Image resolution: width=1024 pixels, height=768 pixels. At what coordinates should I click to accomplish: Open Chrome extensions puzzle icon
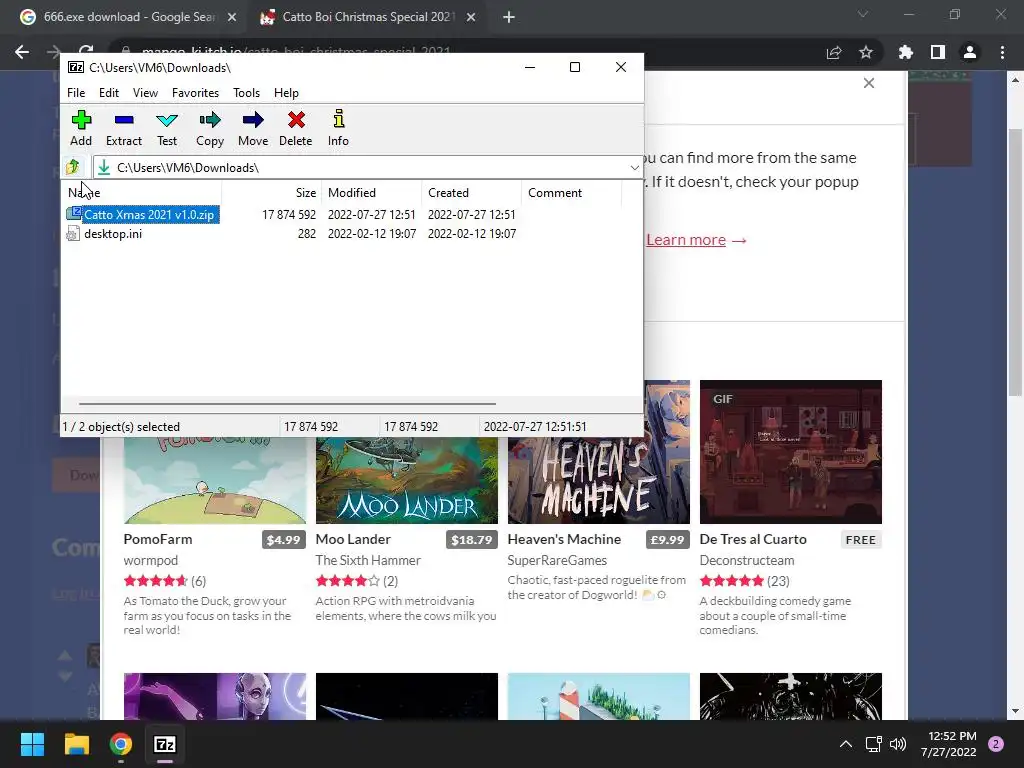pyautogui.click(x=906, y=52)
